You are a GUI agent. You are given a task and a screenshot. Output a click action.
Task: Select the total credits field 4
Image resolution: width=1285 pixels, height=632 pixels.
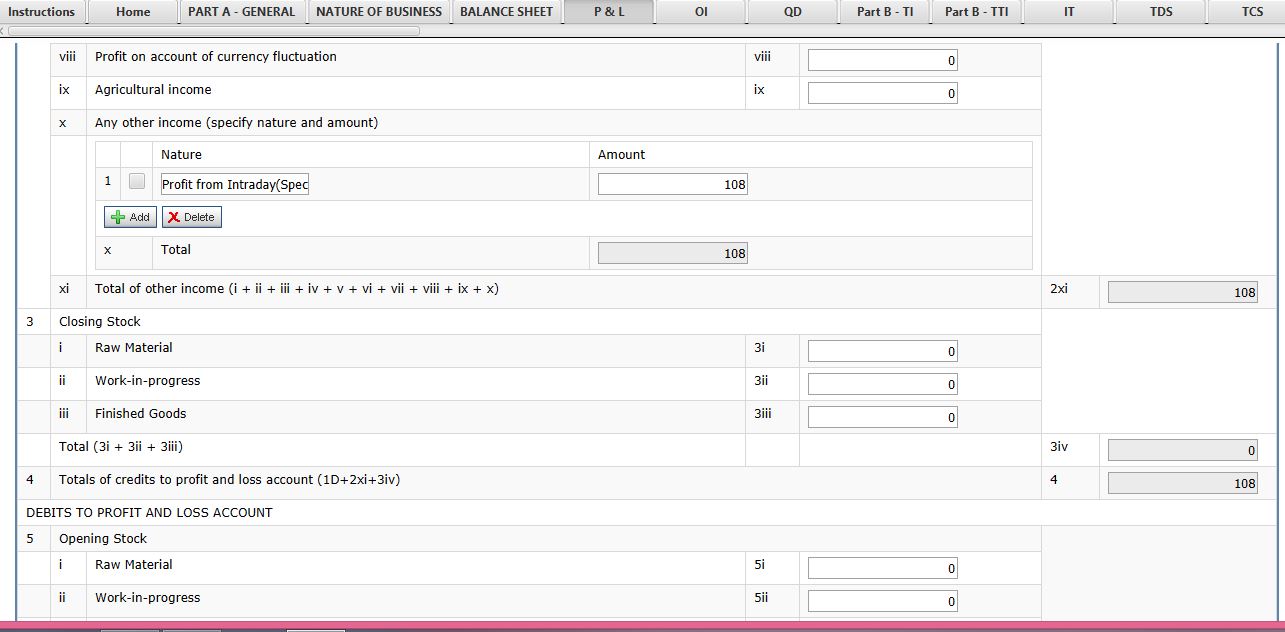1183,483
